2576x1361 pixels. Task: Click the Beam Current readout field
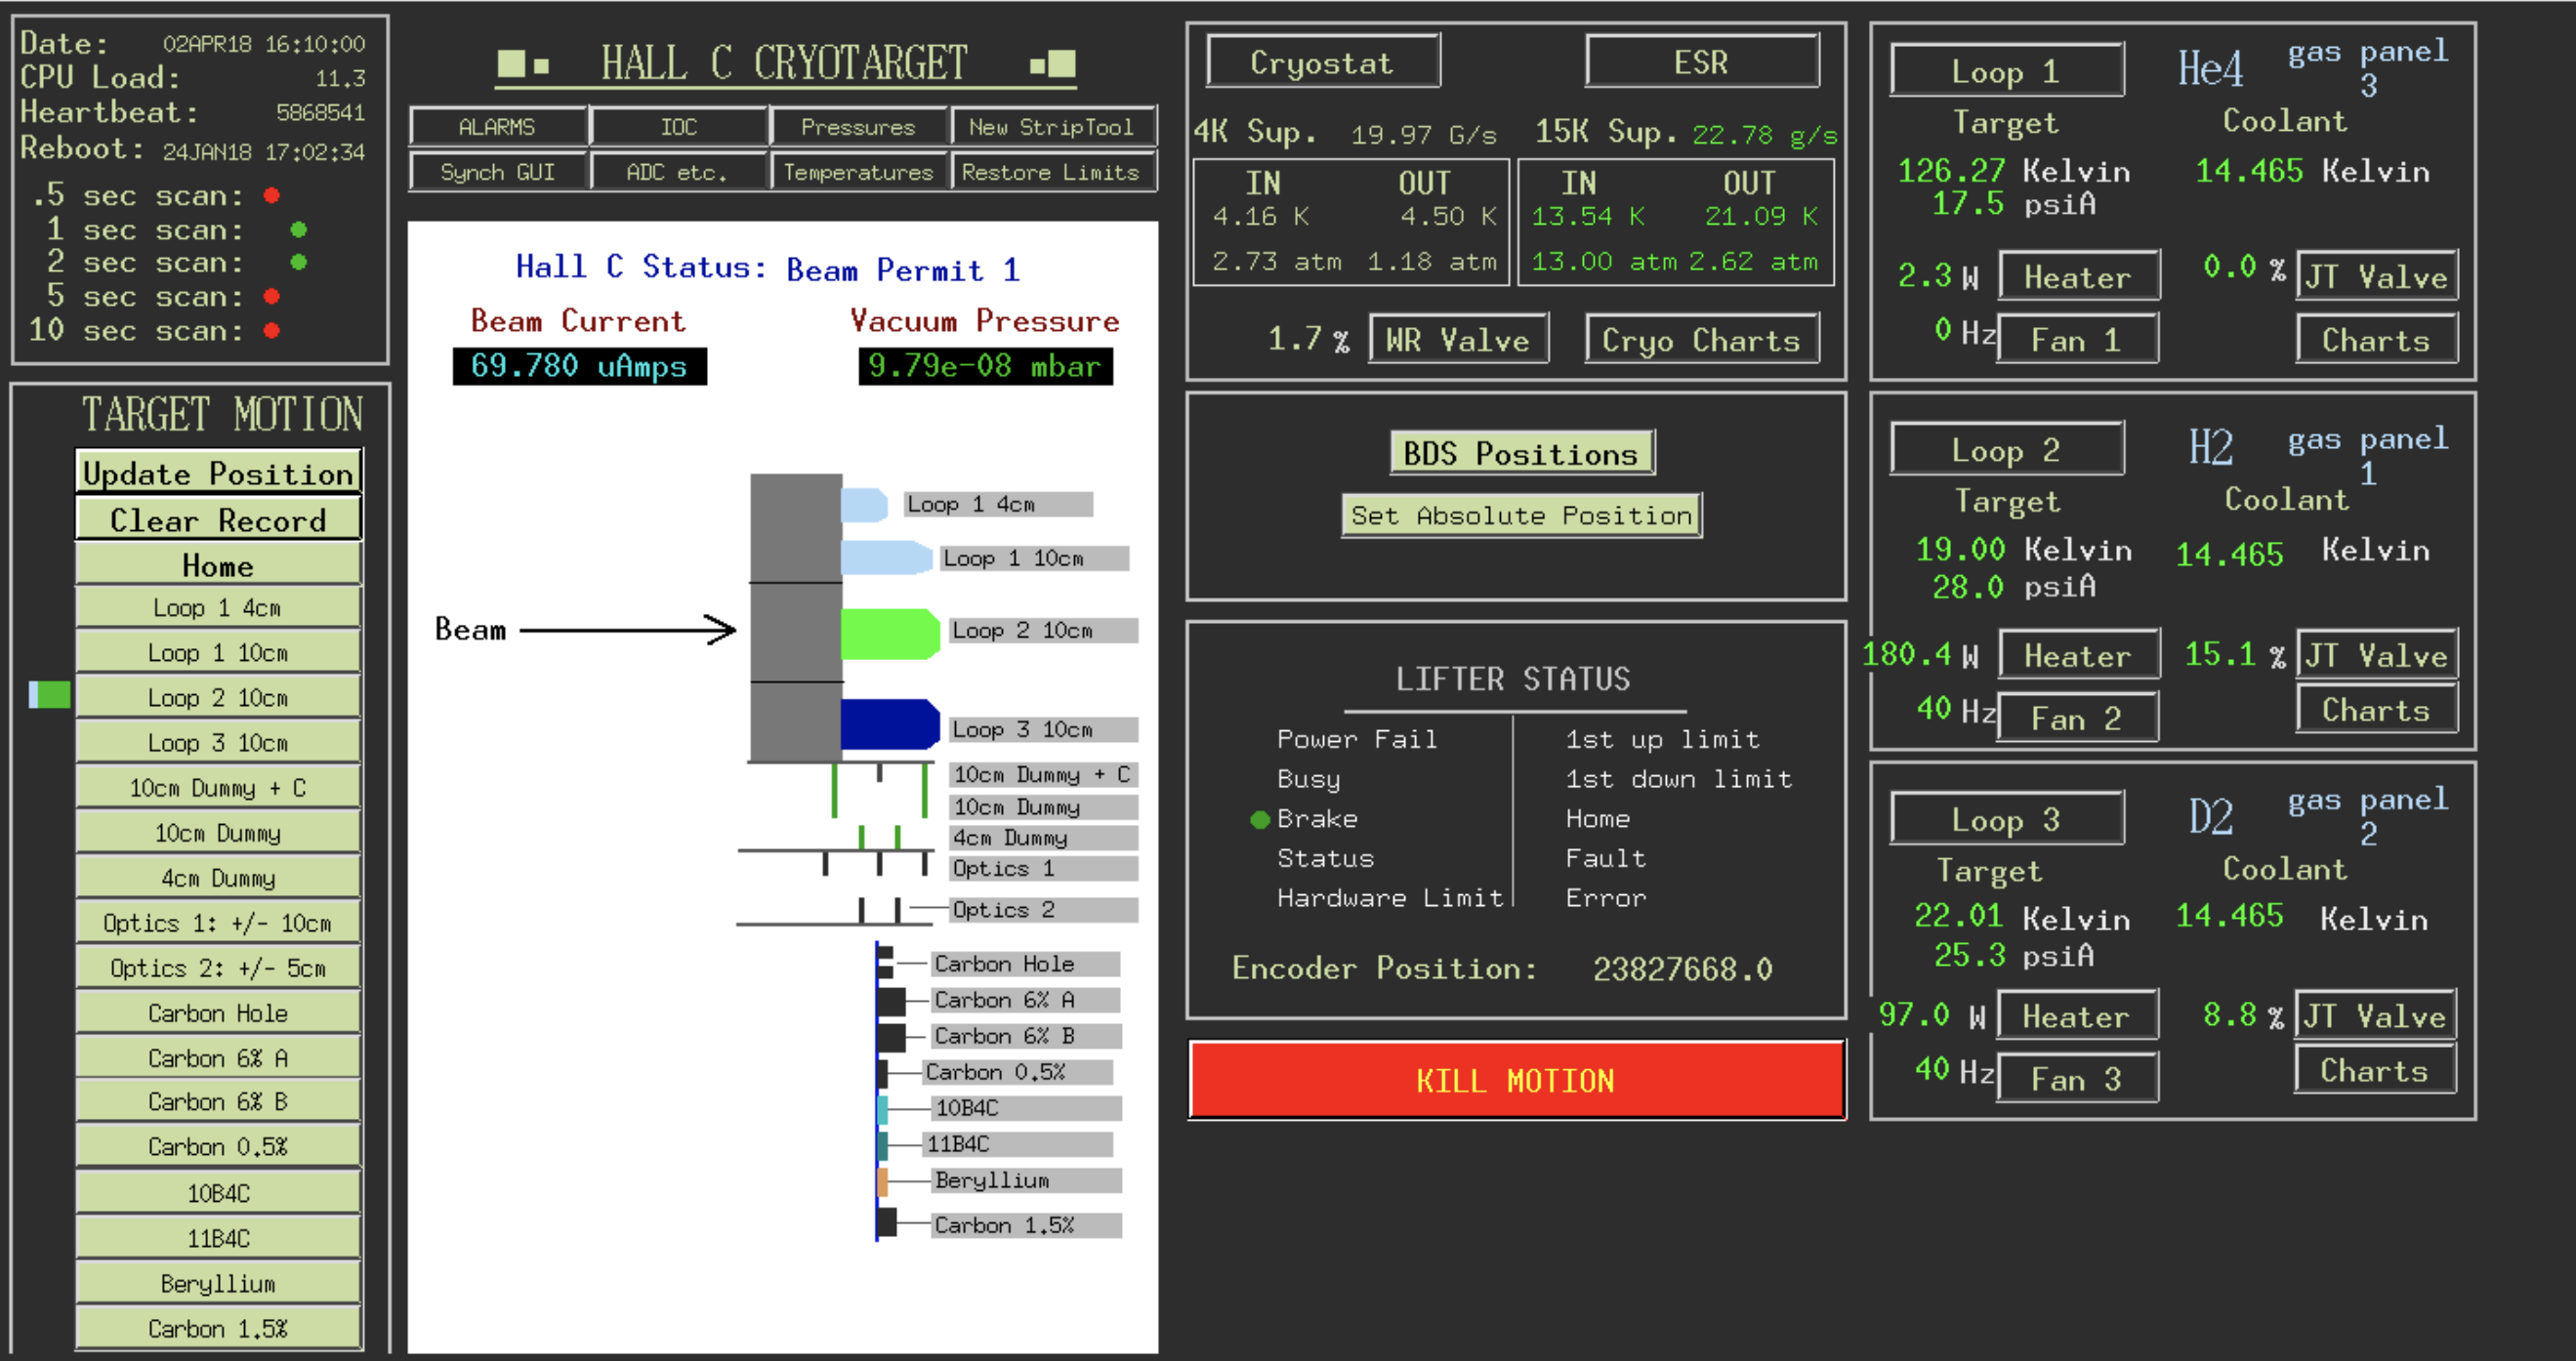[x=579, y=366]
